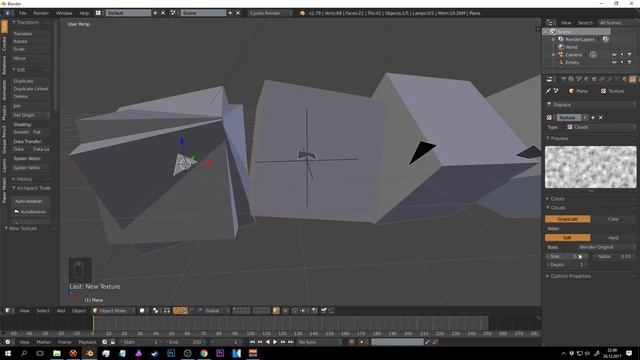The height and width of the screenshot is (360, 640).
Task: Switch to the Physics tool shelf tab
Action: click(x=4, y=112)
